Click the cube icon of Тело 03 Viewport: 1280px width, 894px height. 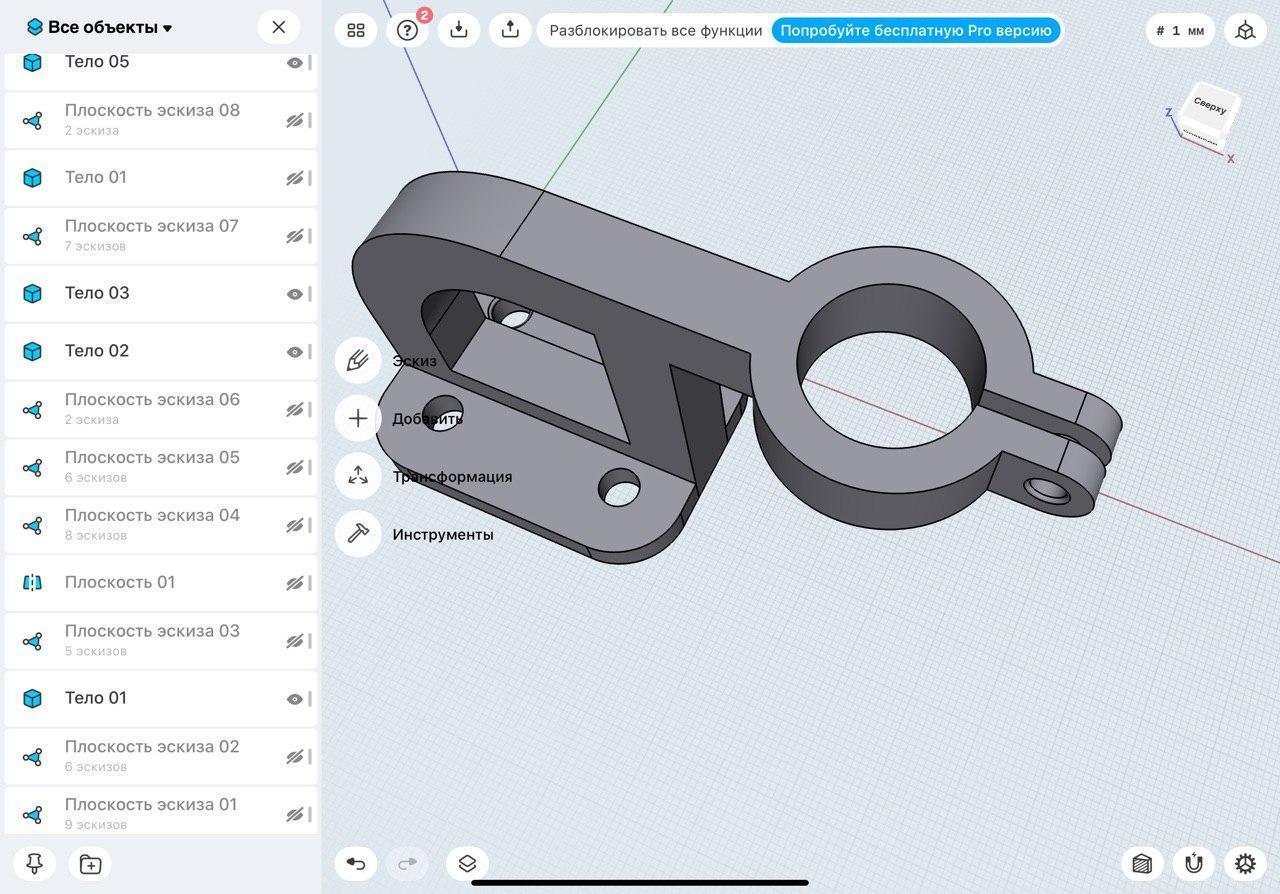[33, 293]
